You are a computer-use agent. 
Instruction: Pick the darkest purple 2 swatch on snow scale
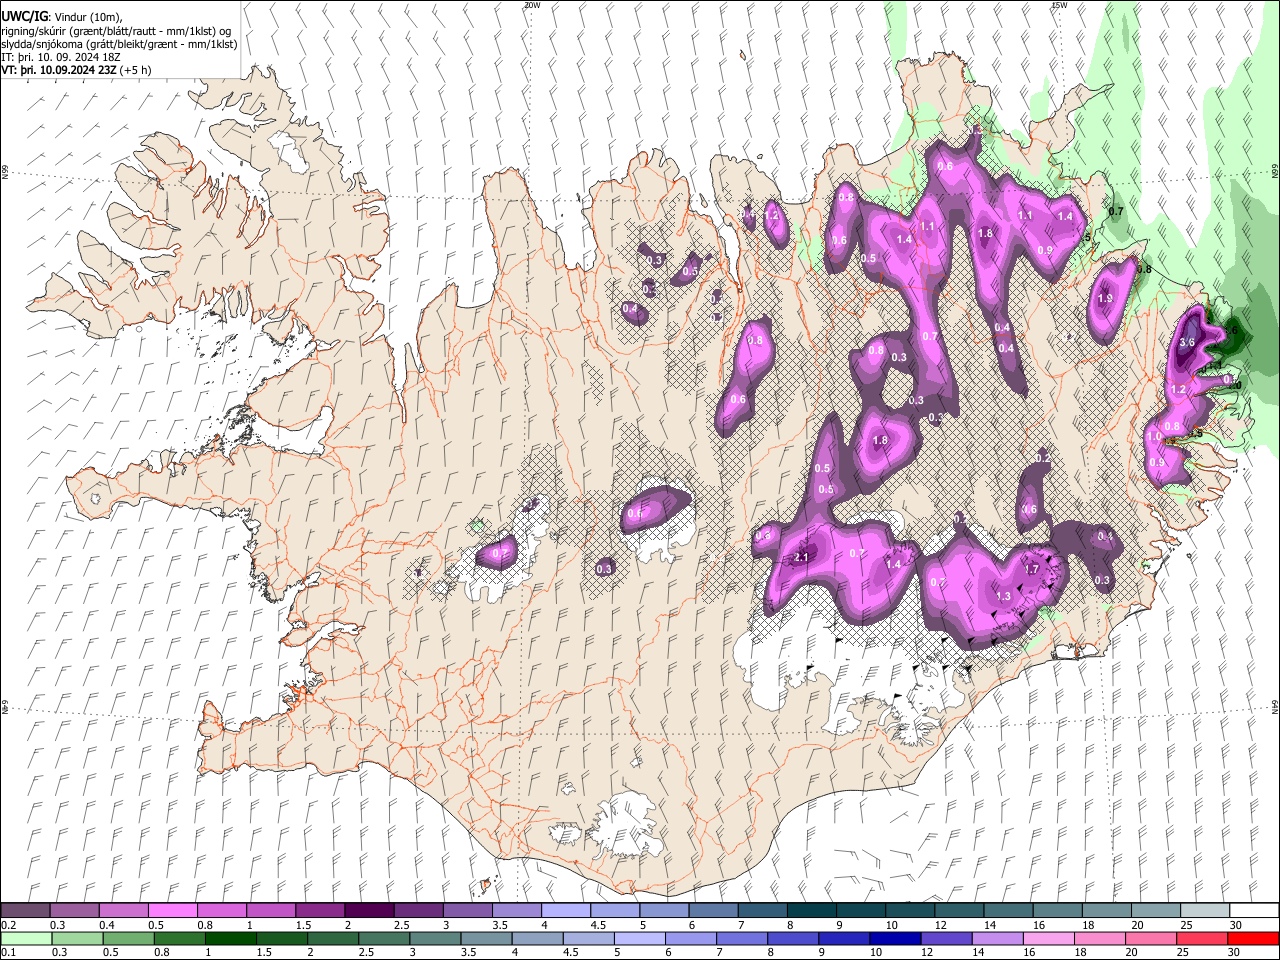click(369, 911)
